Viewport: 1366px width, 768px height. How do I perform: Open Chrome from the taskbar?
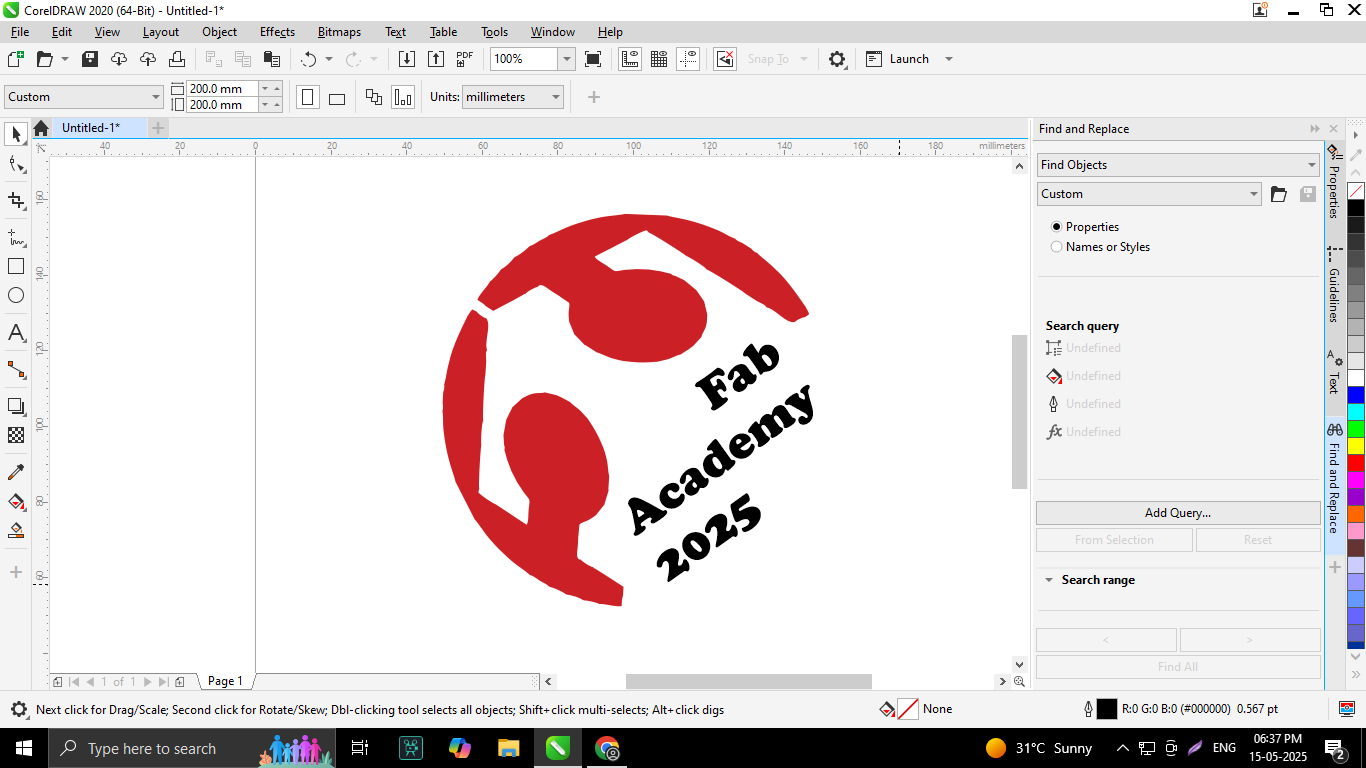607,748
